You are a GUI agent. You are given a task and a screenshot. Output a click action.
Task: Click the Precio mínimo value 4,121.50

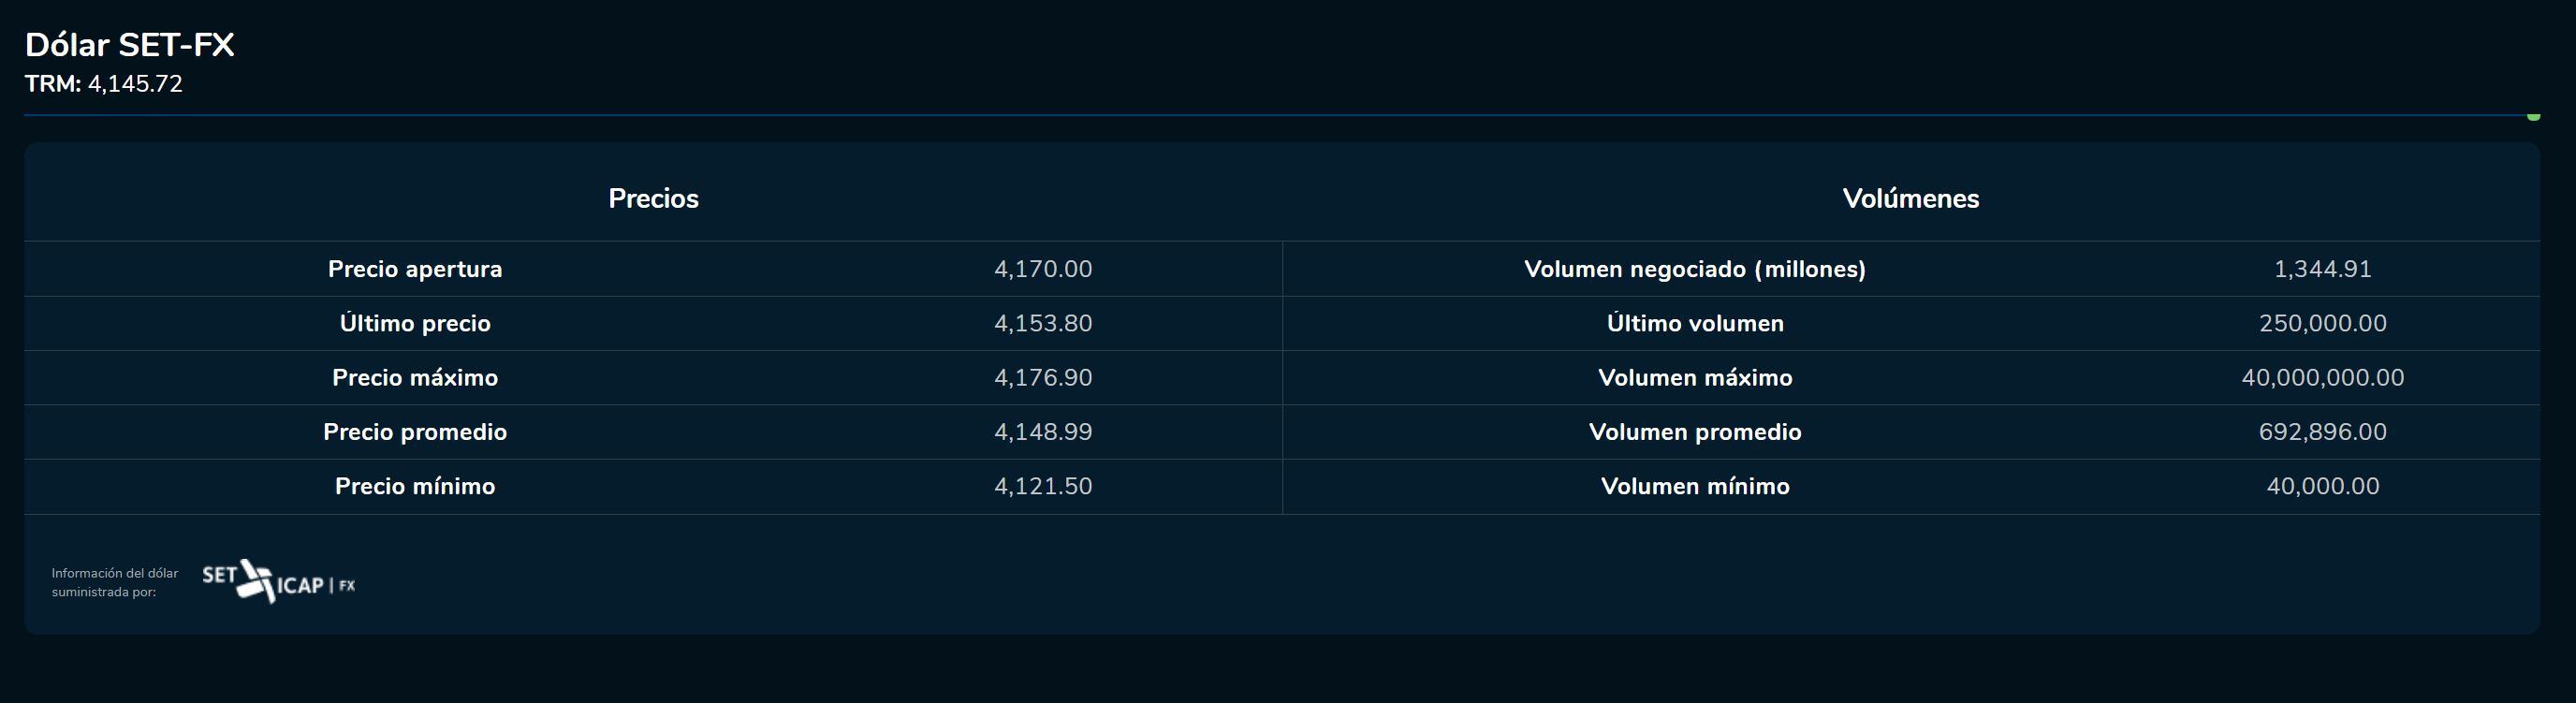pyautogui.click(x=1042, y=486)
